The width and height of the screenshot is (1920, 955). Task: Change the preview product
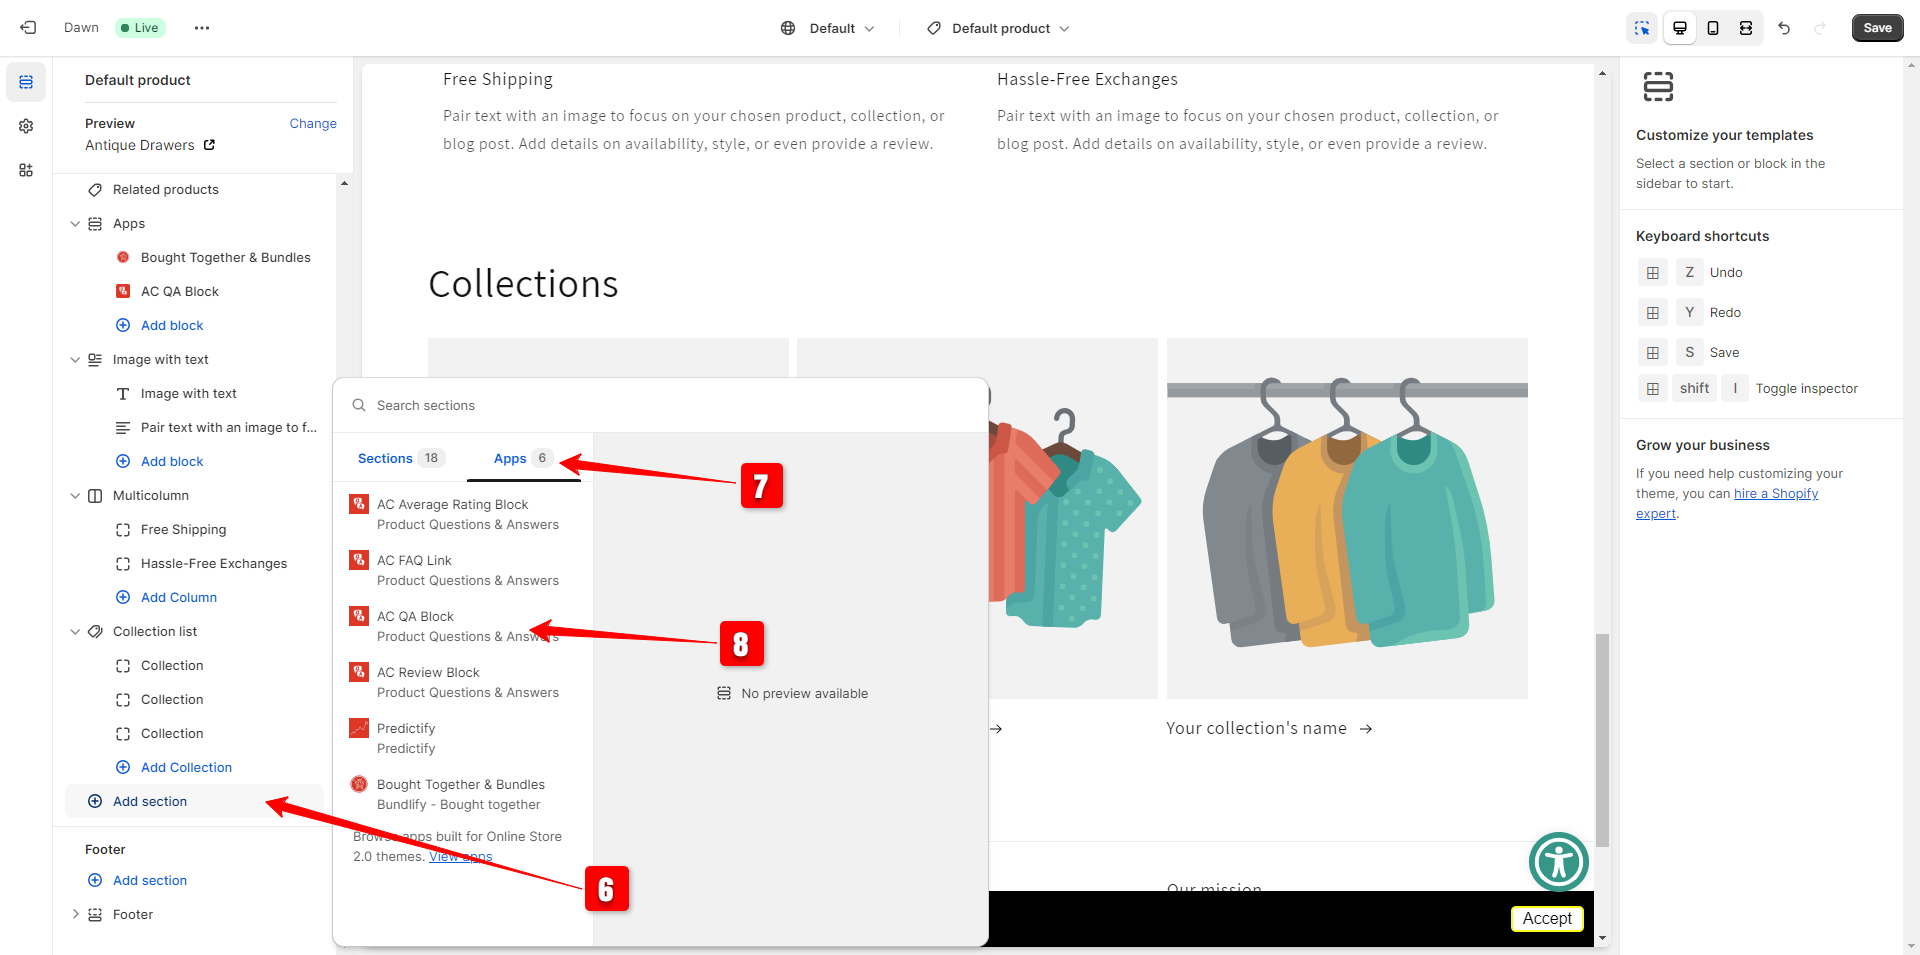tap(313, 124)
